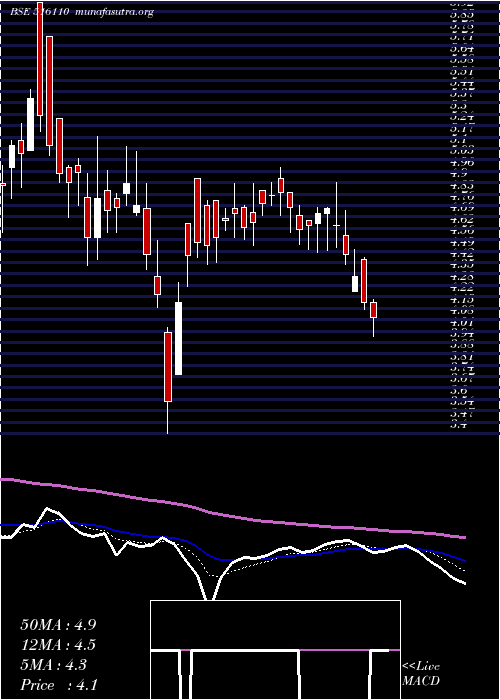Click the 4.22 price axis label
500x700 pixels.
click(462, 289)
